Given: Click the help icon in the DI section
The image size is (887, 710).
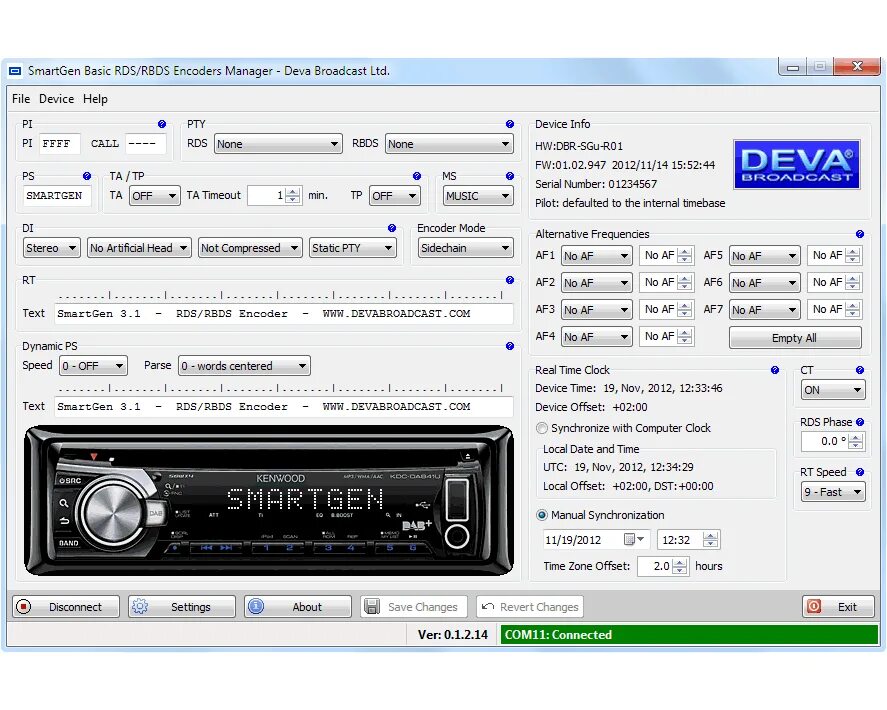Looking at the screenshot, I should [391, 228].
